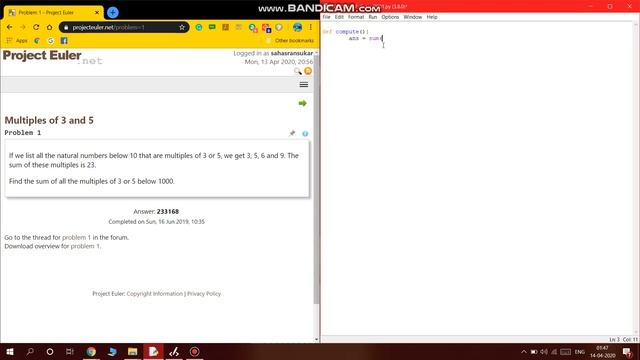
Task: Open Chrome home page button
Action: pos(49,27)
